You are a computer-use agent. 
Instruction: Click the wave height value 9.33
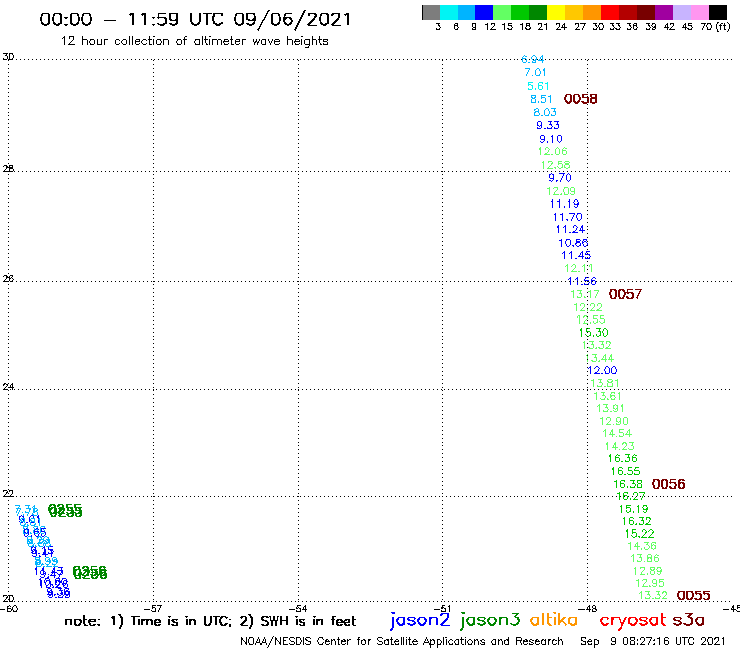[547, 126]
